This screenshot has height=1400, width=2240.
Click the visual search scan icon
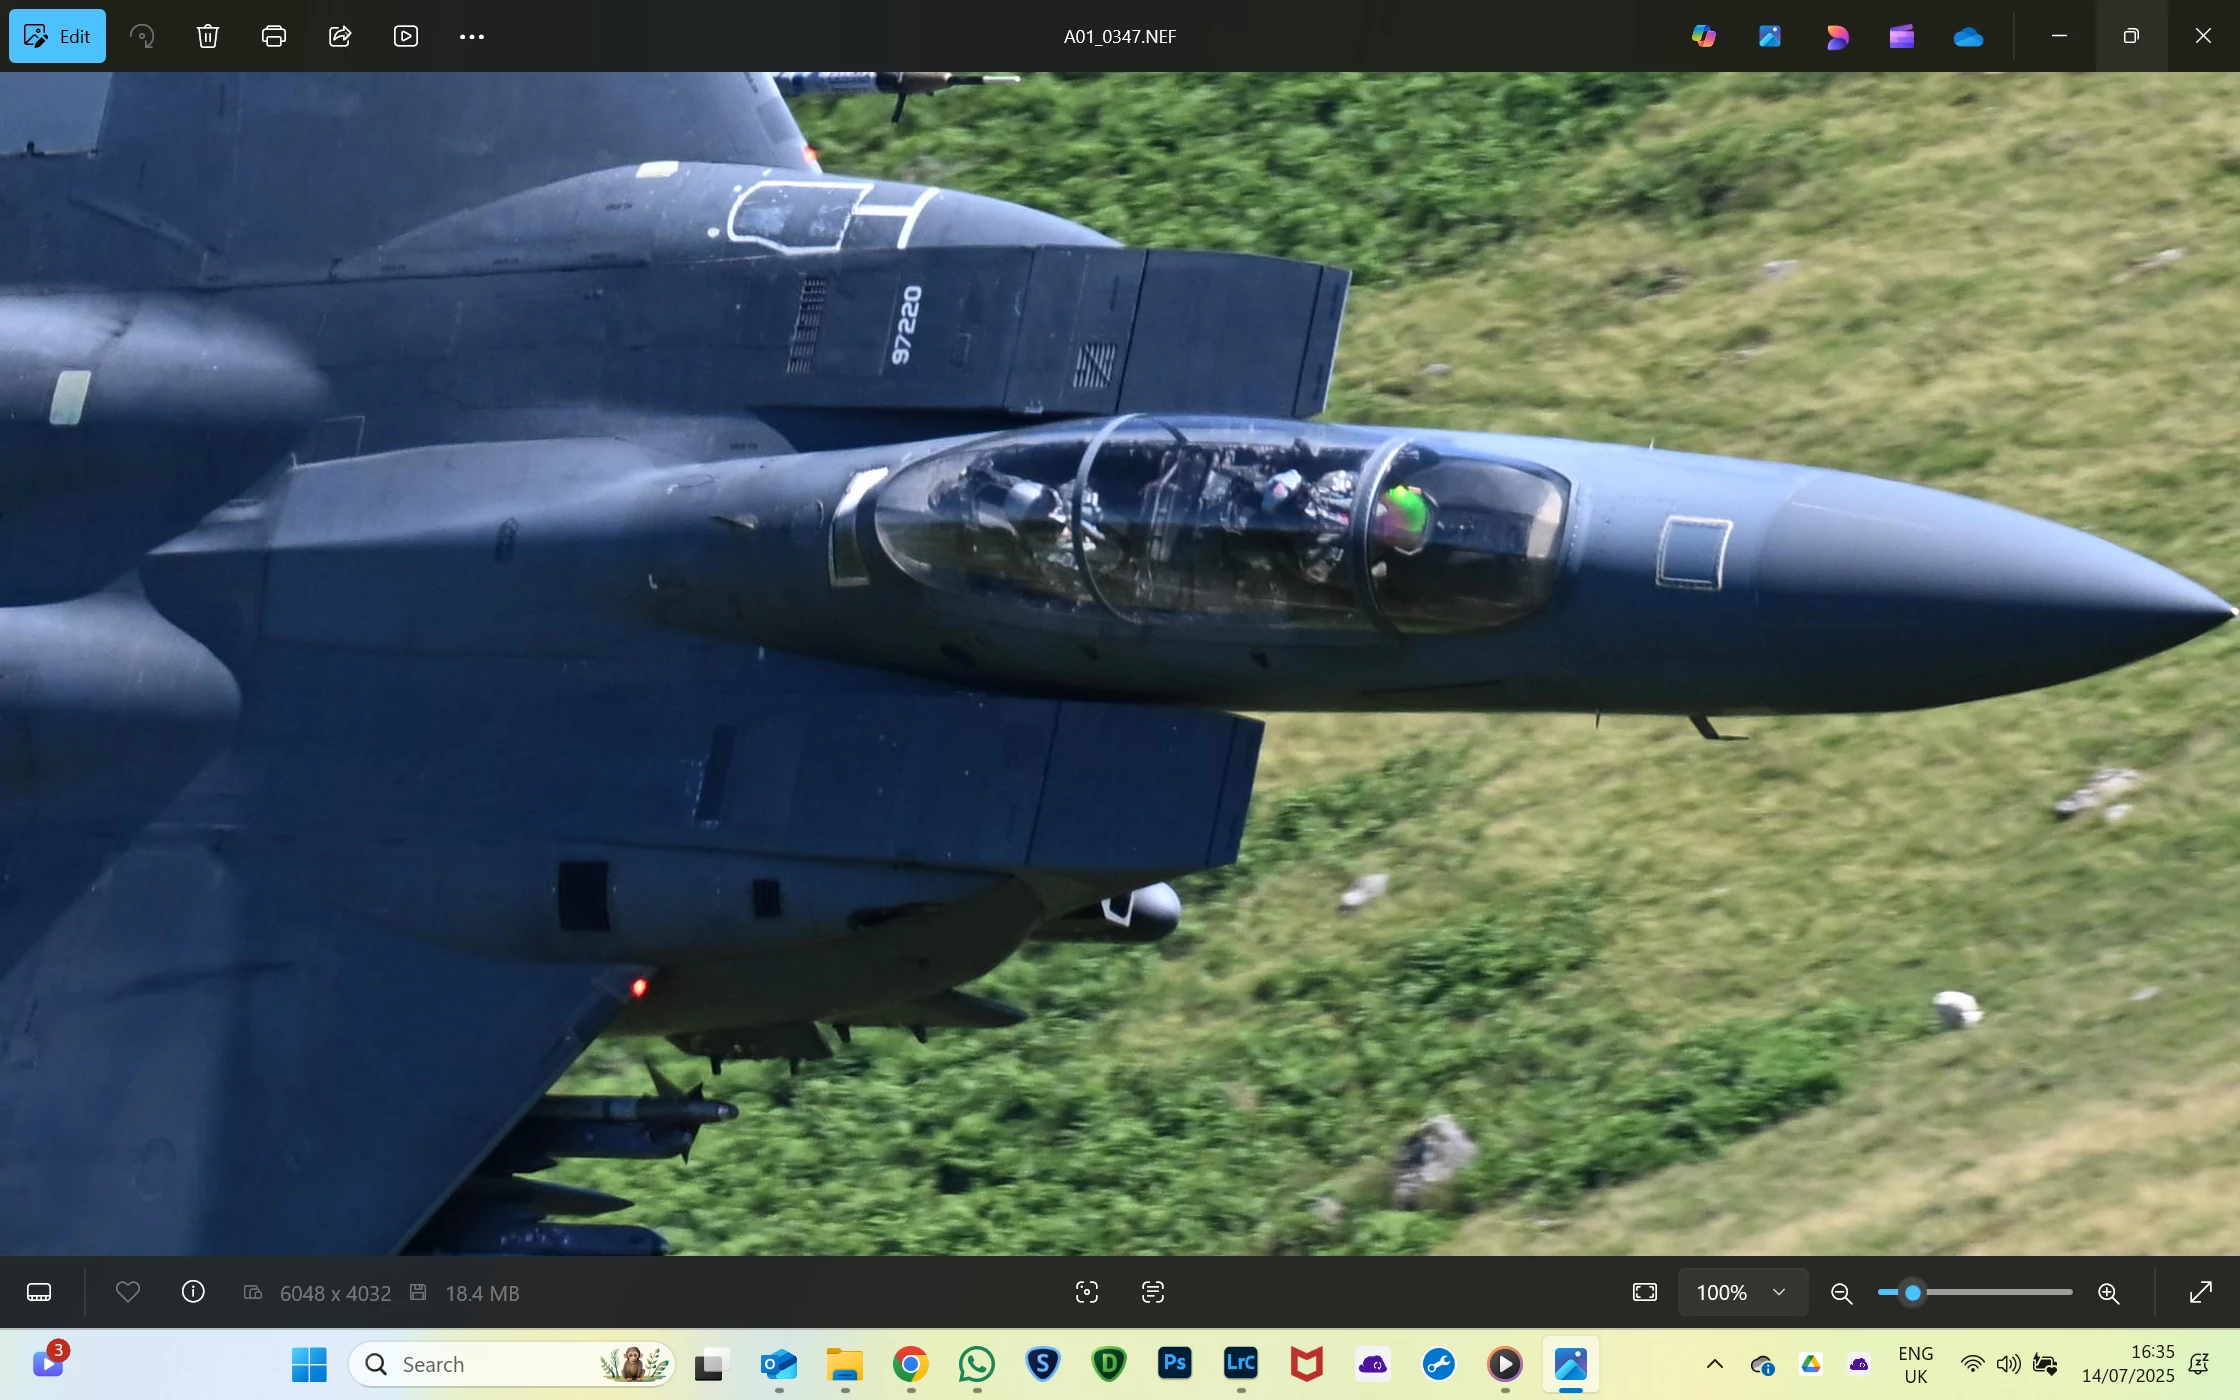[1087, 1292]
